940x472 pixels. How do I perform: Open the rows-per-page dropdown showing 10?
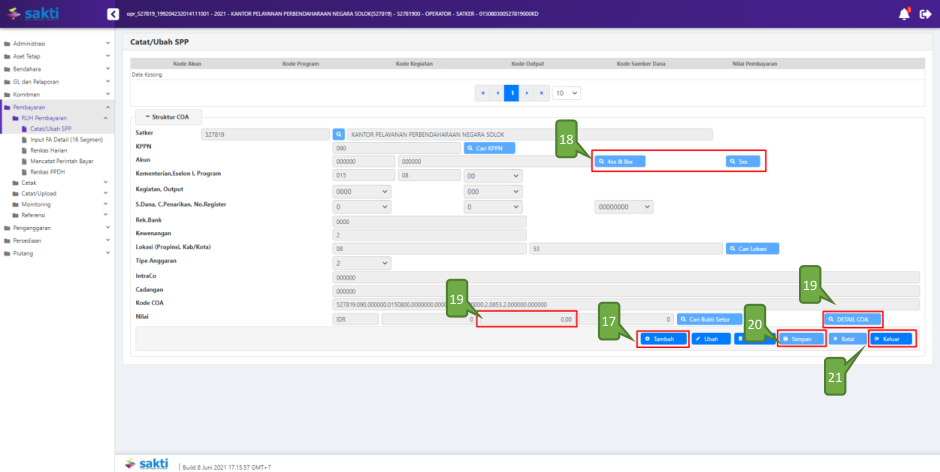tap(566, 92)
